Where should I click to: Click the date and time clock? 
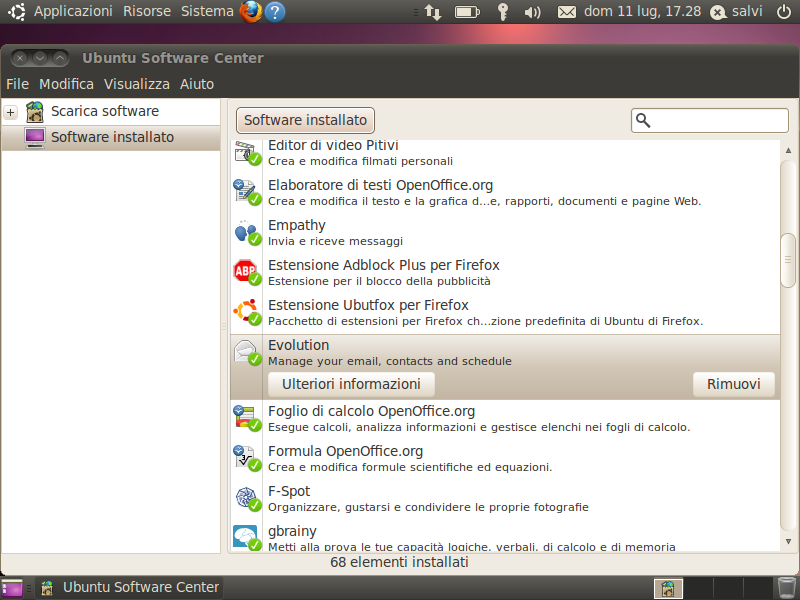coord(642,11)
